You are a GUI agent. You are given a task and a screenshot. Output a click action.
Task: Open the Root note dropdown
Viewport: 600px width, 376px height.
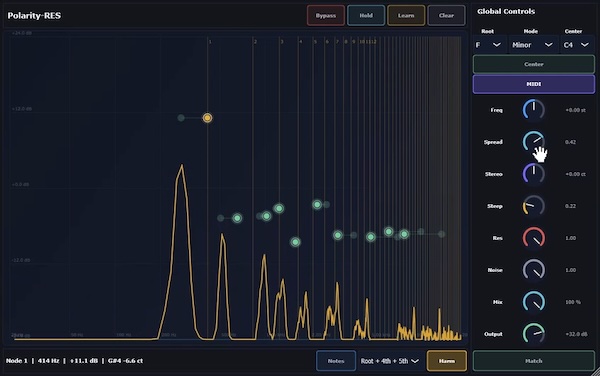coord(488,45)
